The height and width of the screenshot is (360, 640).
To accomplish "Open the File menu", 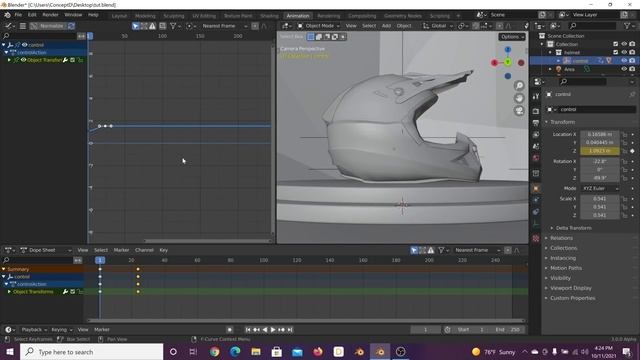I will pos(18,15).
